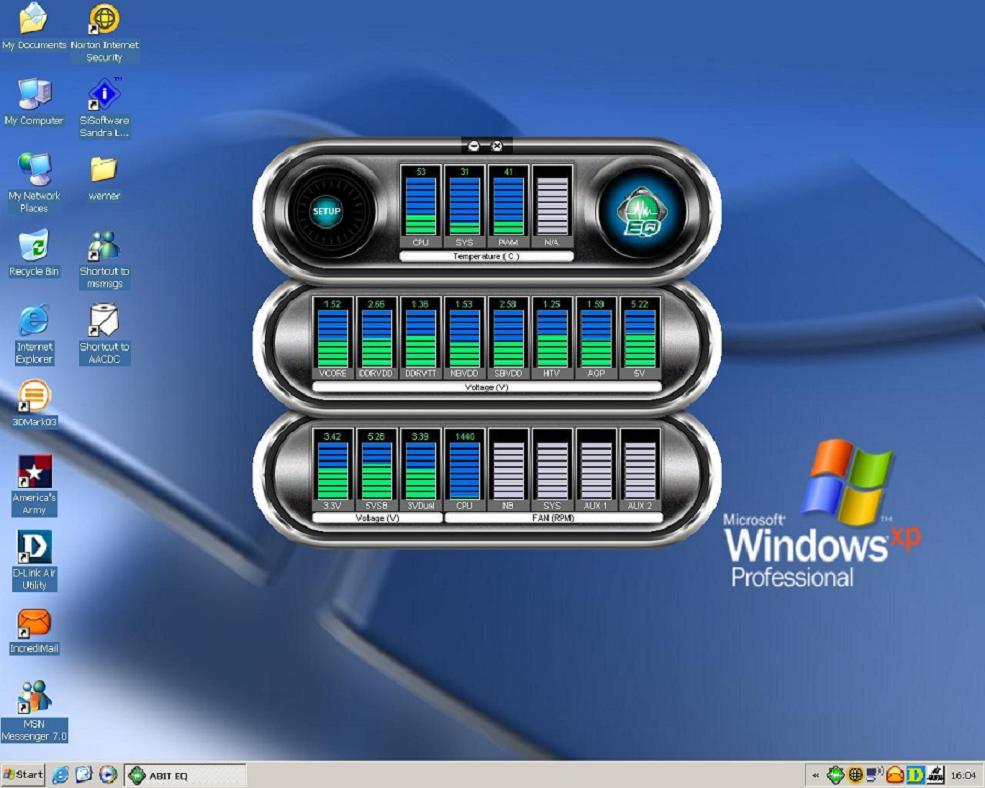Click the Norton globe tray icon

pyautogui.click(x=855, y=775)
